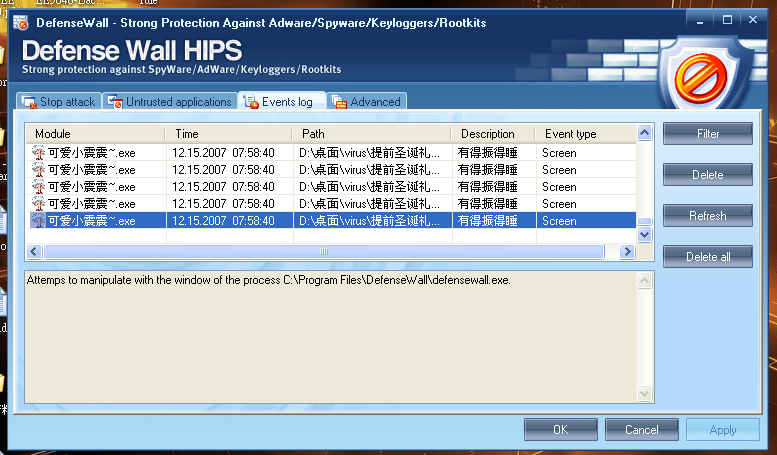This screenshot has width=777, height=455.
Task: Click the greyed Apply button
Action: coord(722,430)
